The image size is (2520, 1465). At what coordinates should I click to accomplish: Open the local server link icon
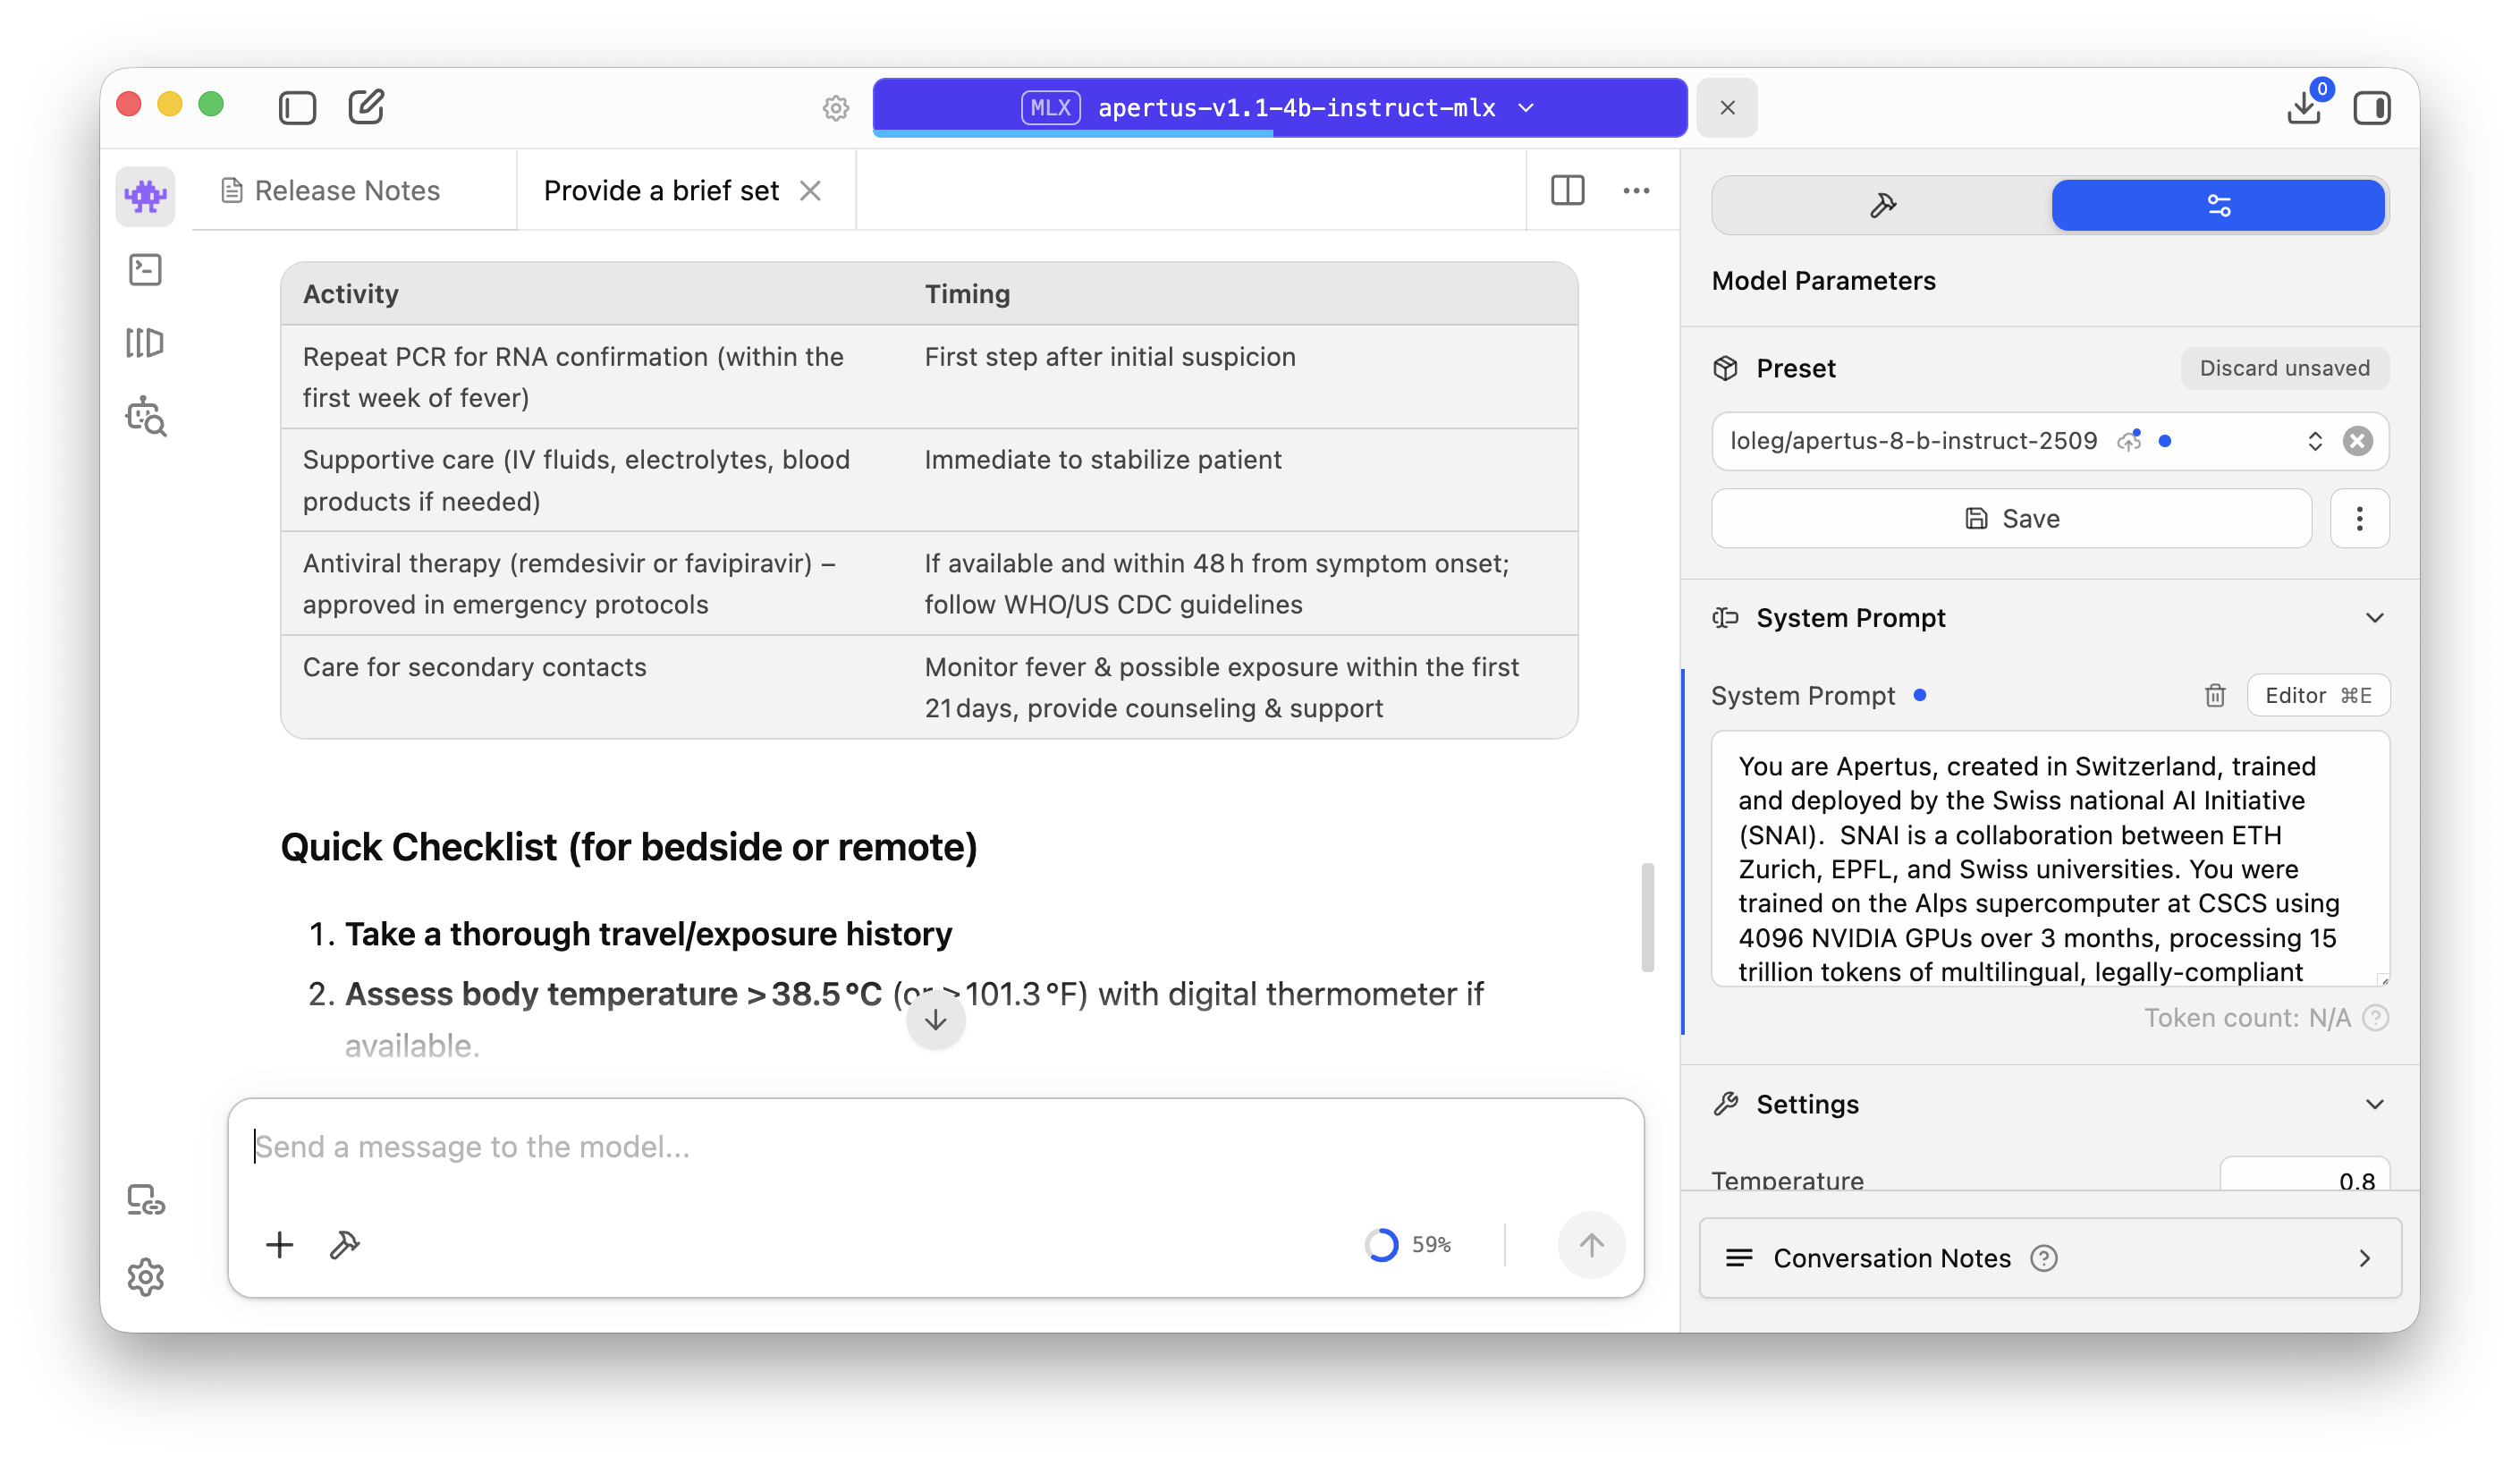pyautogui.click(x=146, y=1200)
